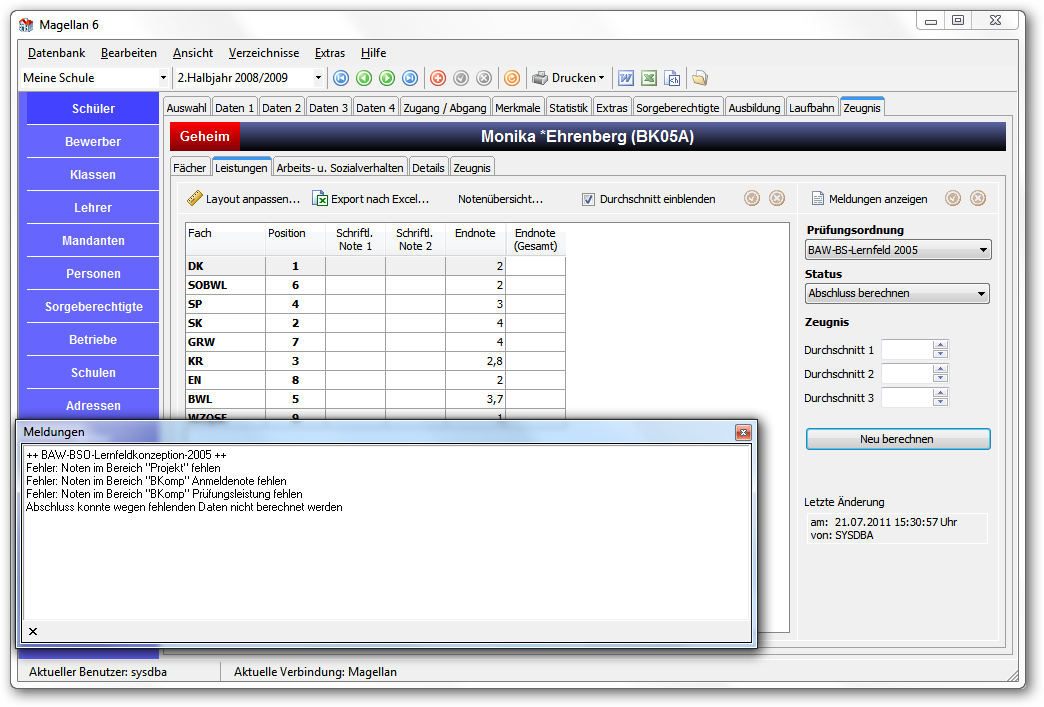
Task: Export to Word toolbar icon
Action: [626, 79]
